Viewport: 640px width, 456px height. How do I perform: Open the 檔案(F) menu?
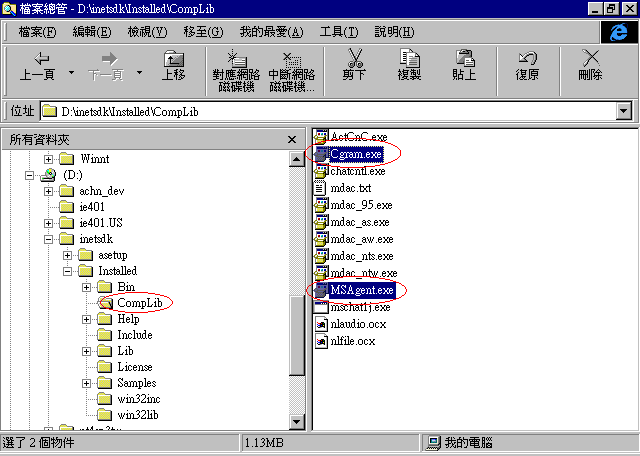(x=36, y=32)
